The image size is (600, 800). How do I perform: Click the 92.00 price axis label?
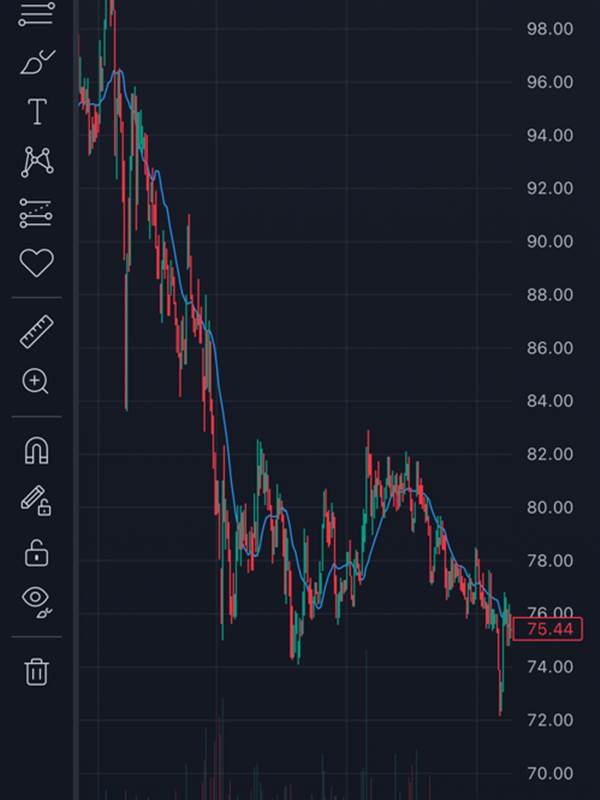[550, 188]
